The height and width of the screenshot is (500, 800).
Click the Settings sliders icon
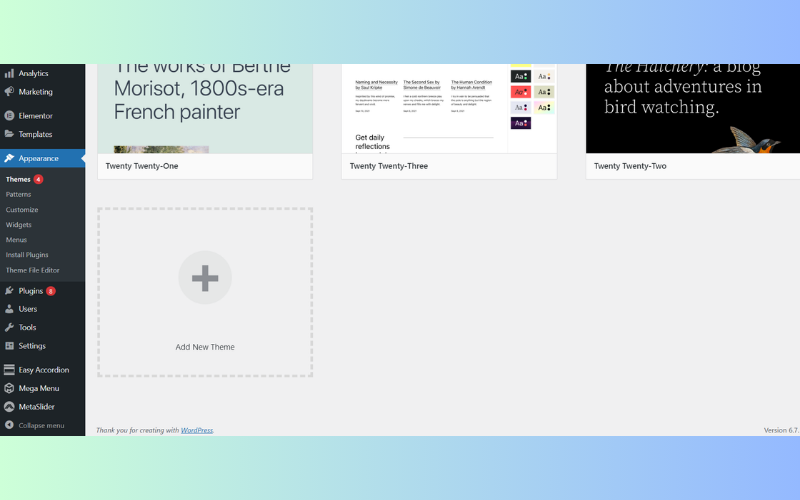(9, 346)
